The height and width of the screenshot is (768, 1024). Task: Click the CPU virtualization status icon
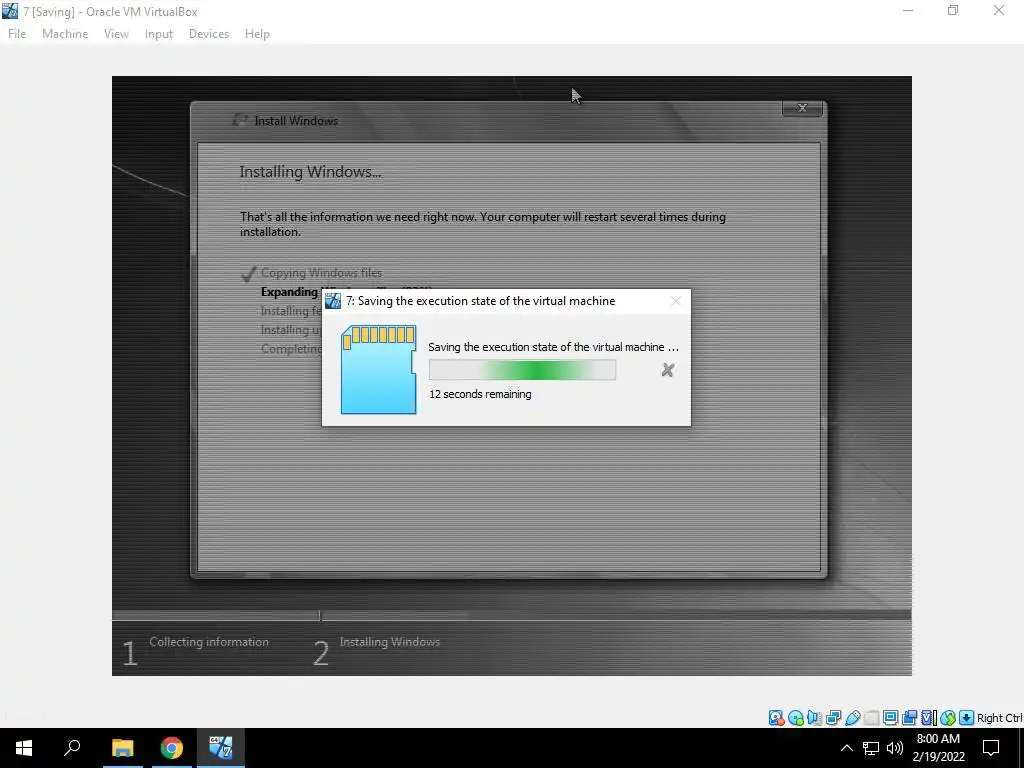point(928,718)
